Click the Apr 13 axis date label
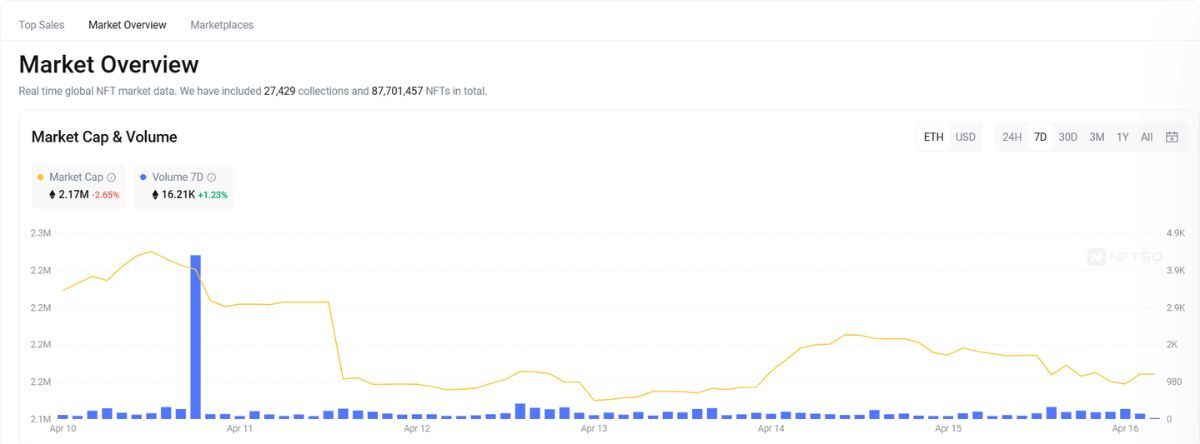Screen dimensions: 1200x444 coord(594,429)
